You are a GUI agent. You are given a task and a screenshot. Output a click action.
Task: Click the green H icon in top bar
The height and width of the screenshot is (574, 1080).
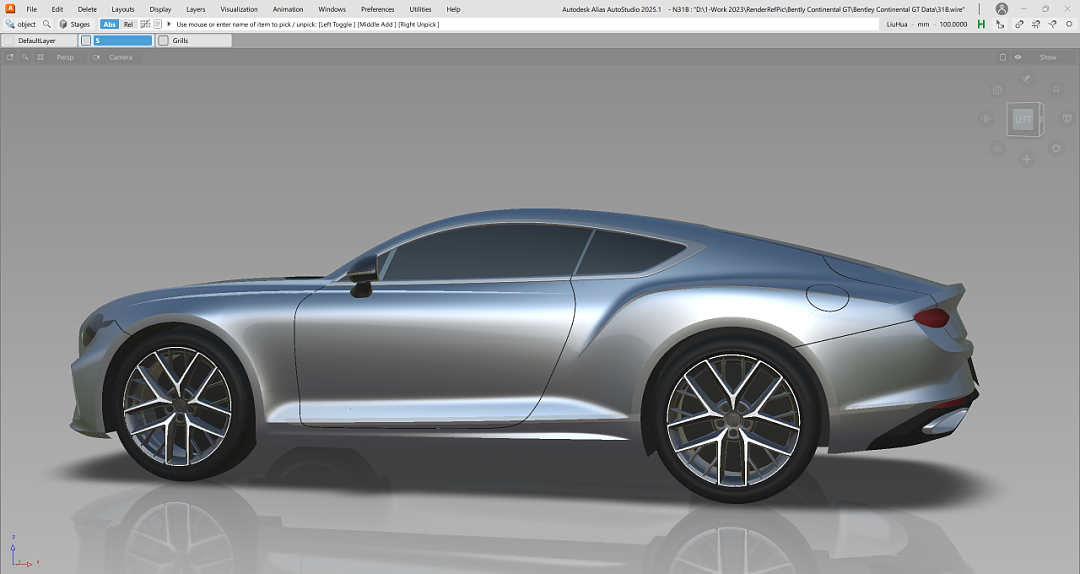point(981,24)
